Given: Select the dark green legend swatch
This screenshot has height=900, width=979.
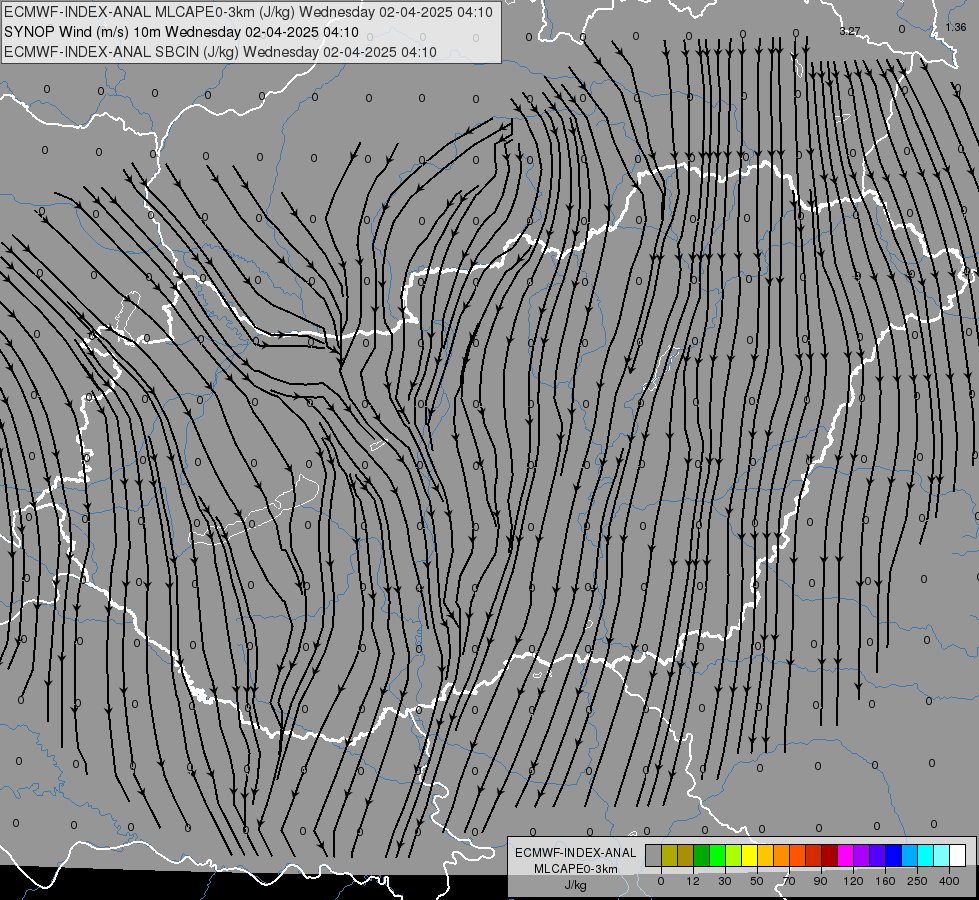Looking at the screenshot, I should [x=702, y=856].
